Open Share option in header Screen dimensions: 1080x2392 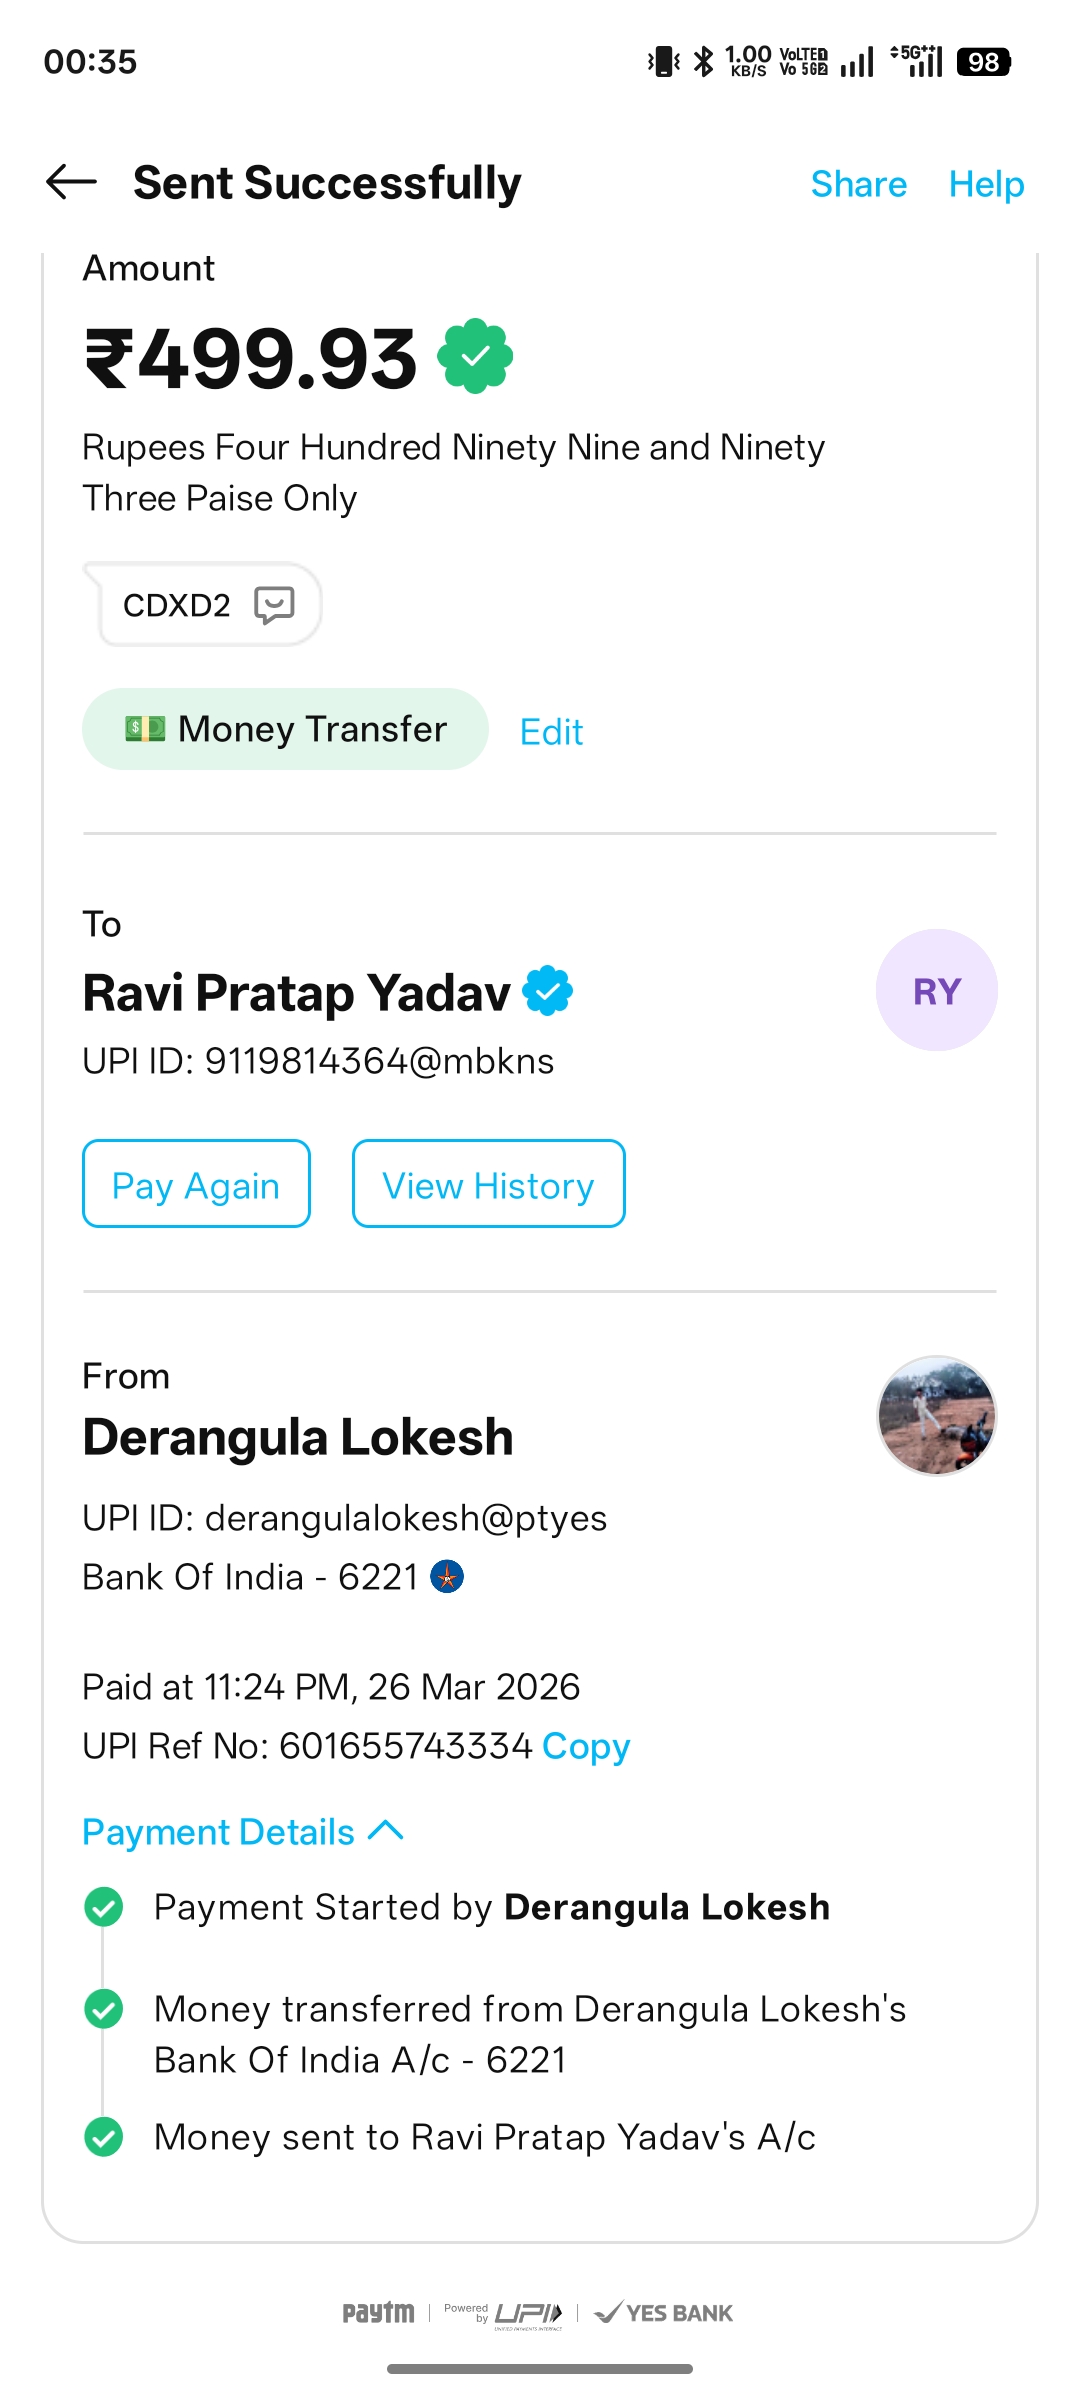click(858, 184)
